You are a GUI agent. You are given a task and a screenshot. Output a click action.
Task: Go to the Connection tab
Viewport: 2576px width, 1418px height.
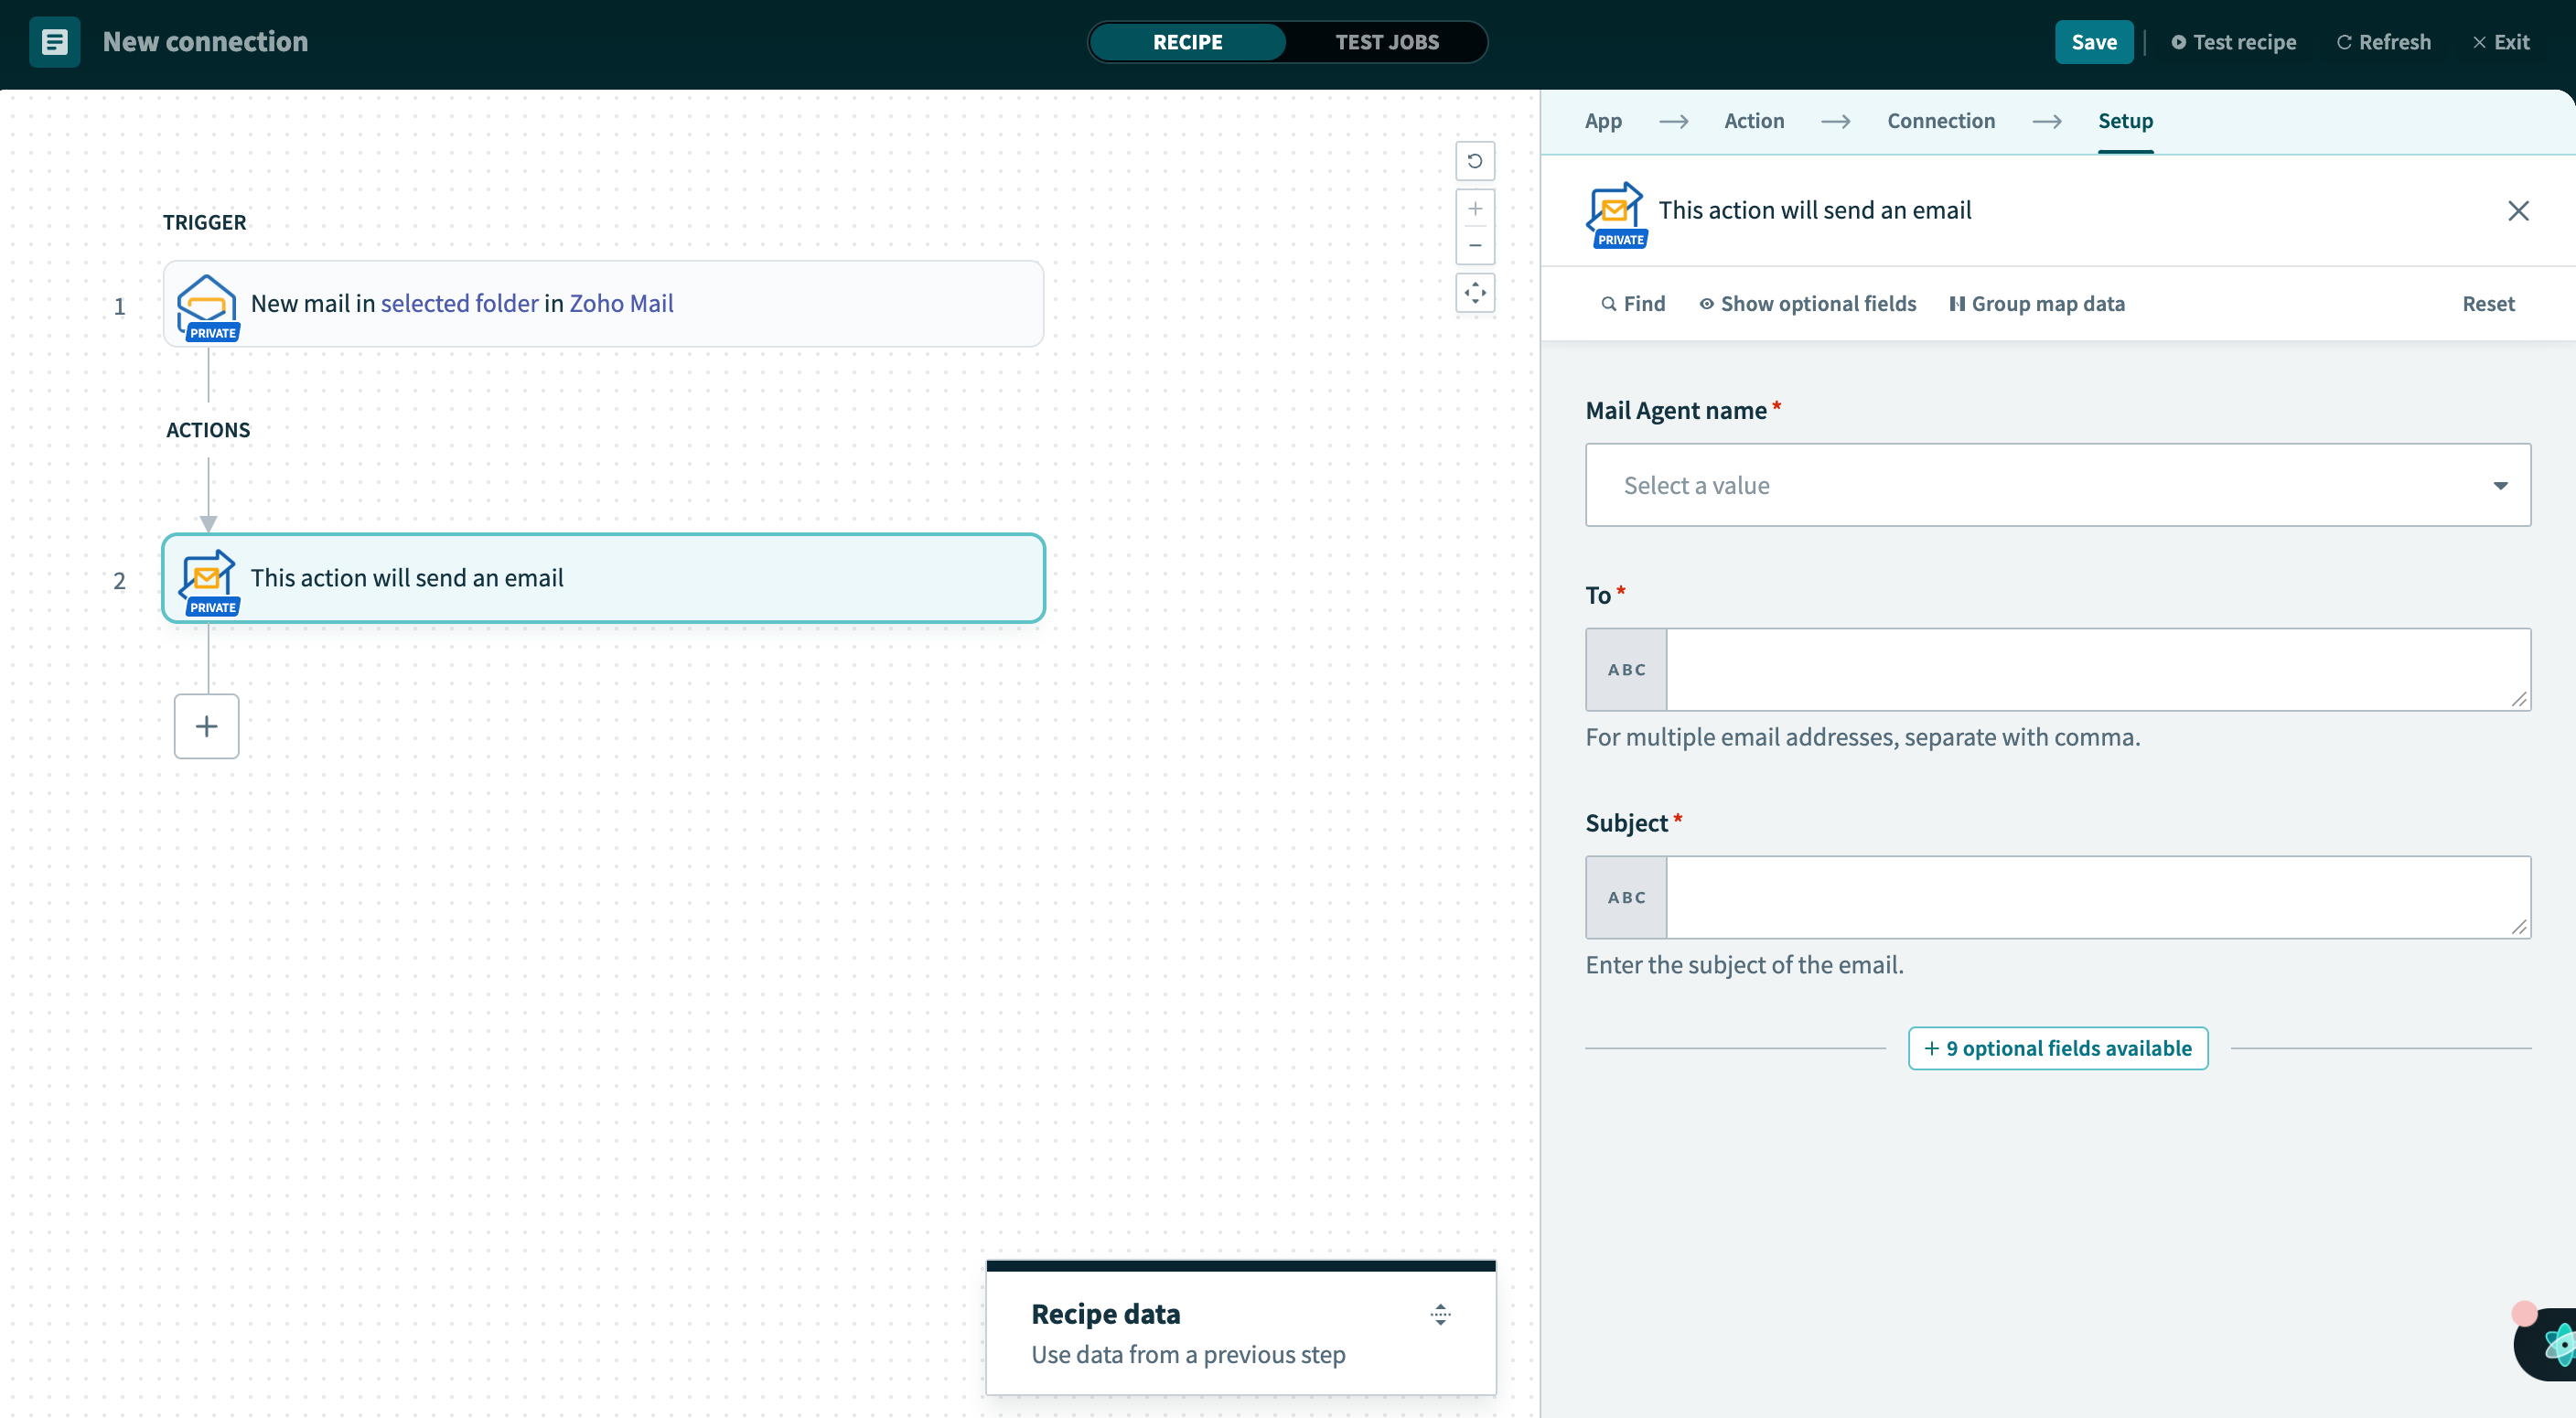click(x=1940, y=121)
